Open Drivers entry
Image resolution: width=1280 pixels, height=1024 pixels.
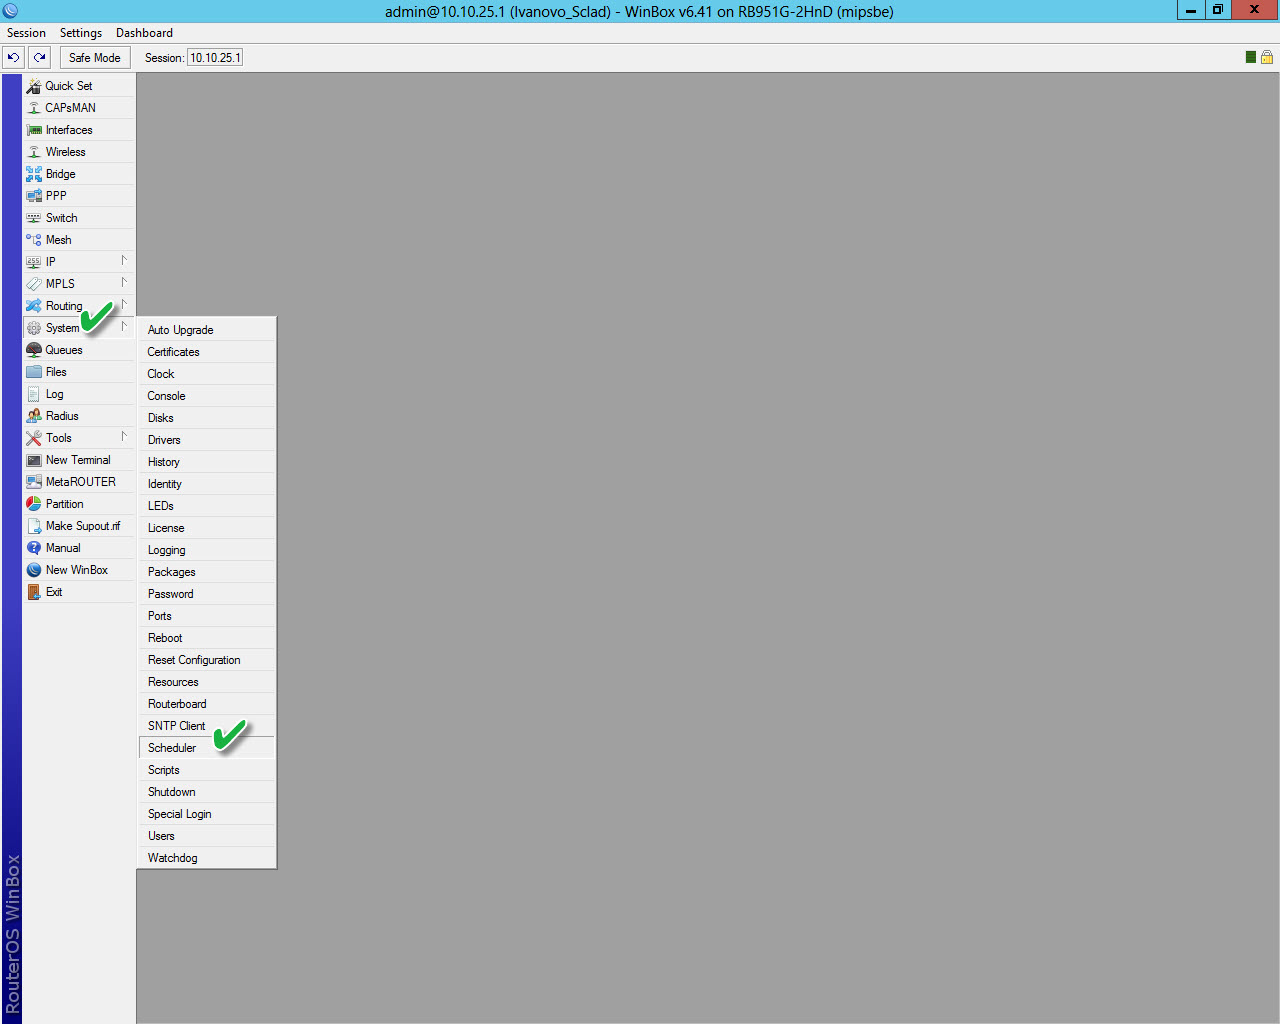[207, 440]
